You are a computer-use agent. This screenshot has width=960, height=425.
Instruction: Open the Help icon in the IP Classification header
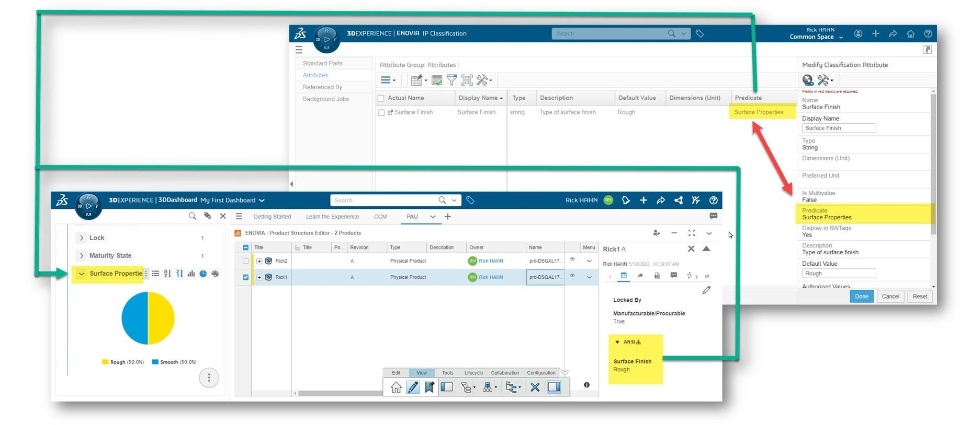(928, 34)
